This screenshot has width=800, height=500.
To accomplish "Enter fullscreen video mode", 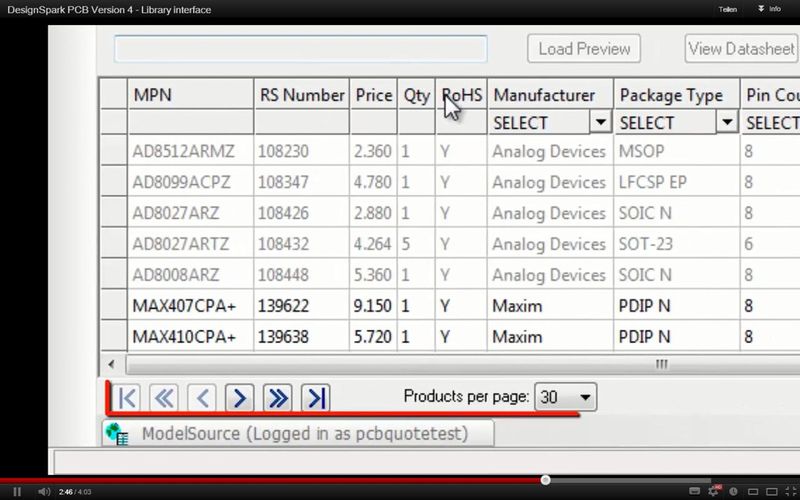I will (x=790, y=492).
